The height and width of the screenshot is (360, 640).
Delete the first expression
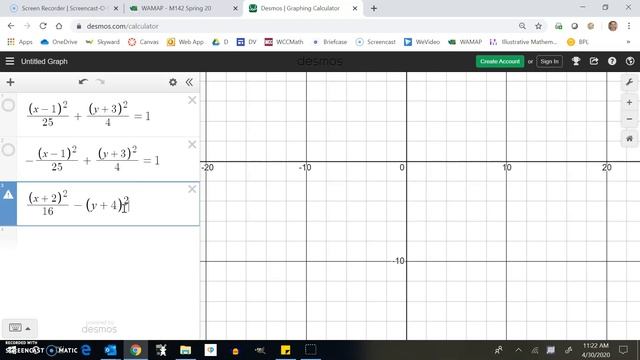pos(192,100)
